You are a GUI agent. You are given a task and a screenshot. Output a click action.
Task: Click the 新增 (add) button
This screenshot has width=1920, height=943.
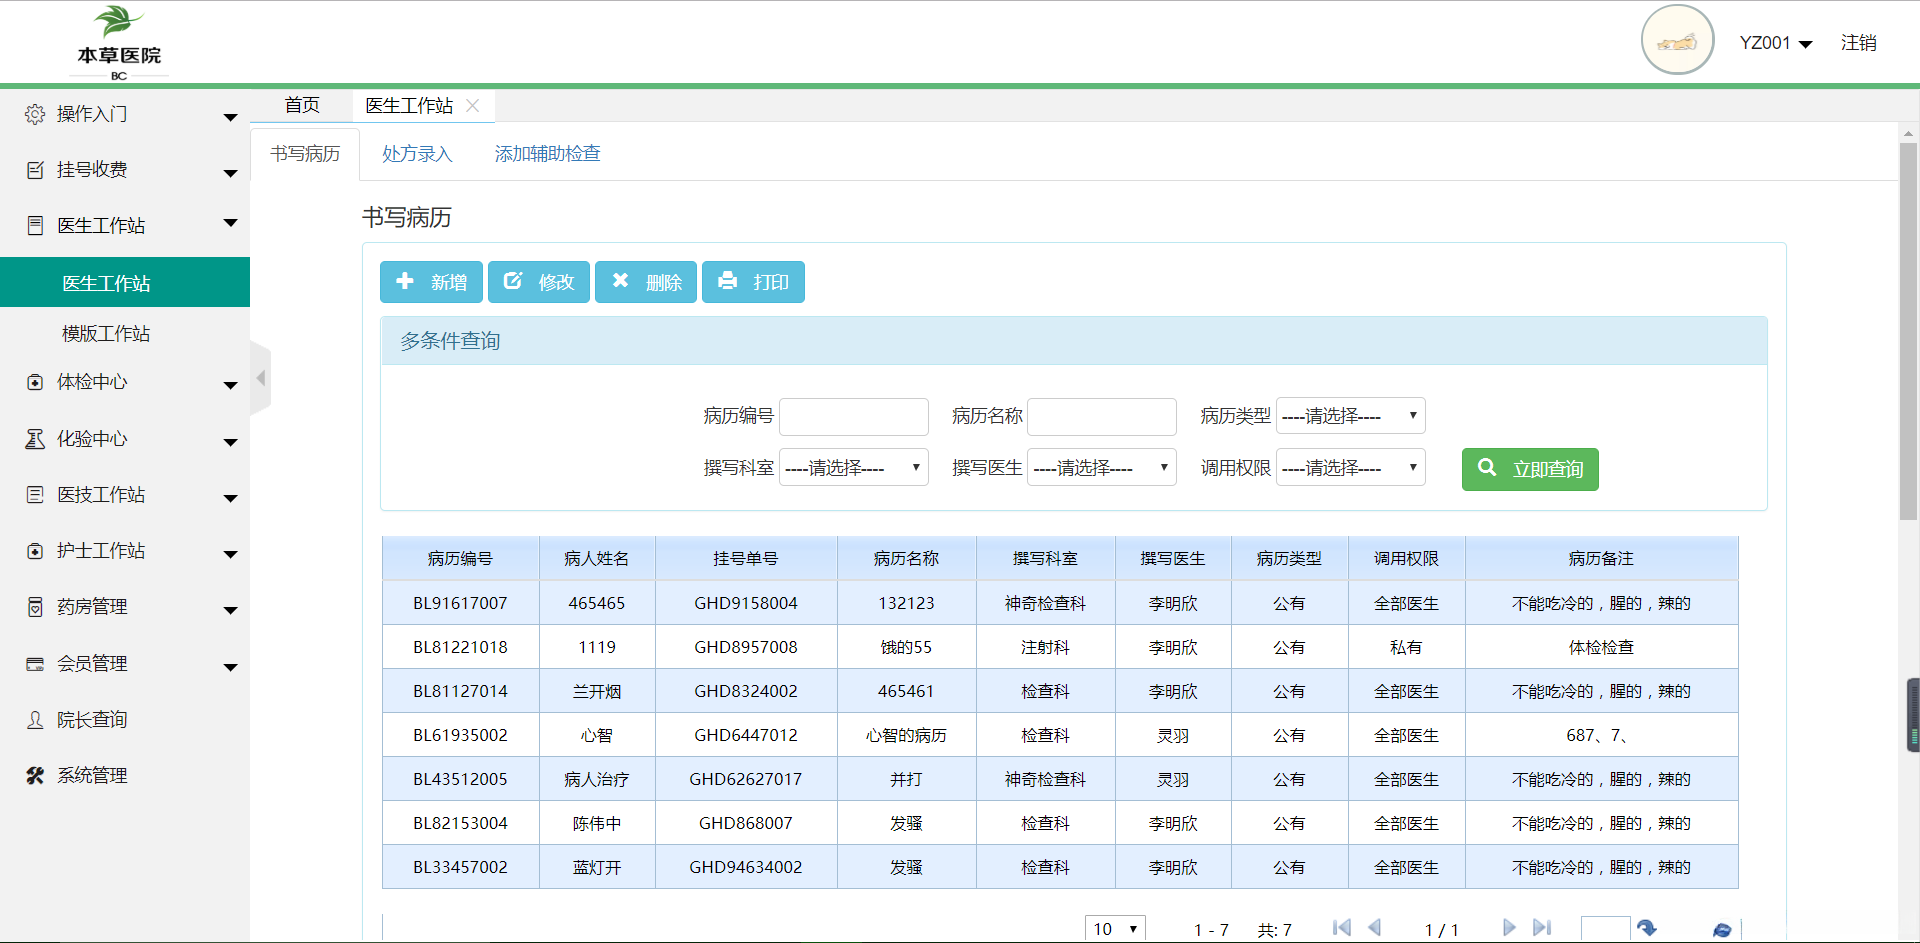431,282
